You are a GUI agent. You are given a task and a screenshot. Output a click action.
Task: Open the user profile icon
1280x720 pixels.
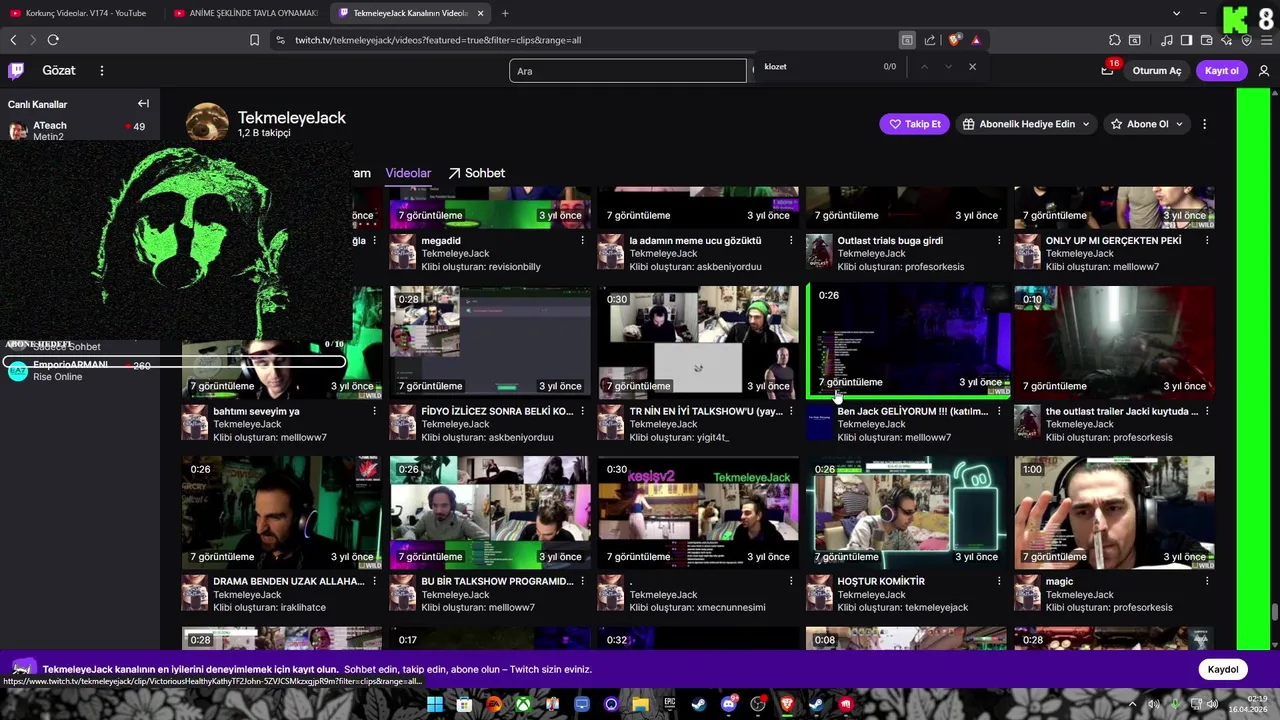pos(1264,70)
